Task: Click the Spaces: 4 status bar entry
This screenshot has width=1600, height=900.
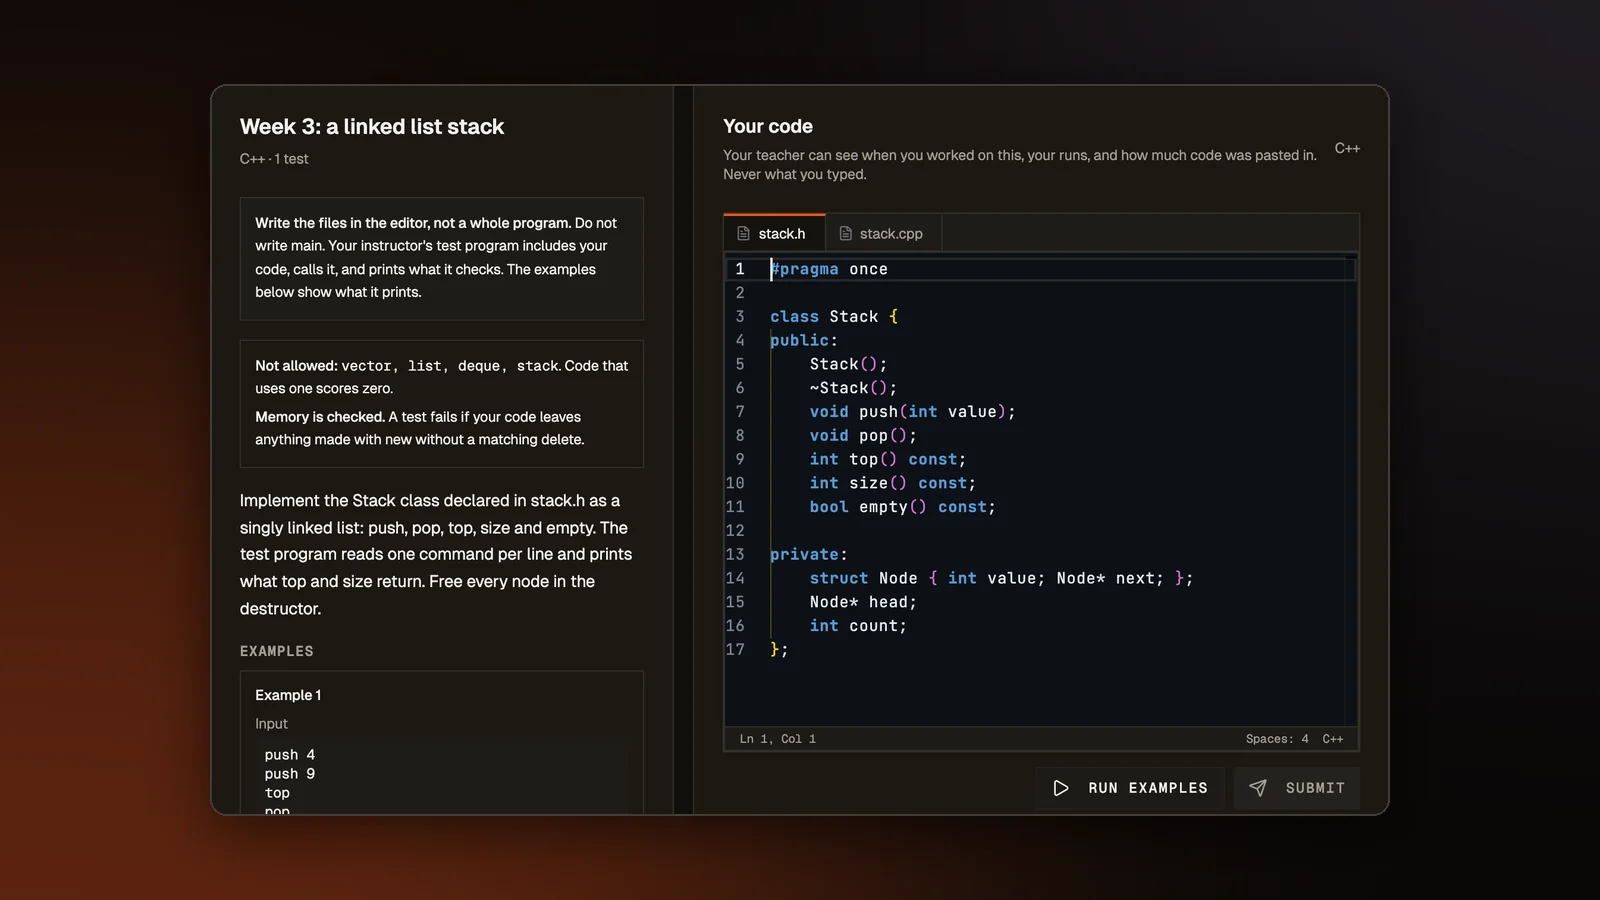Action: 1276,739
